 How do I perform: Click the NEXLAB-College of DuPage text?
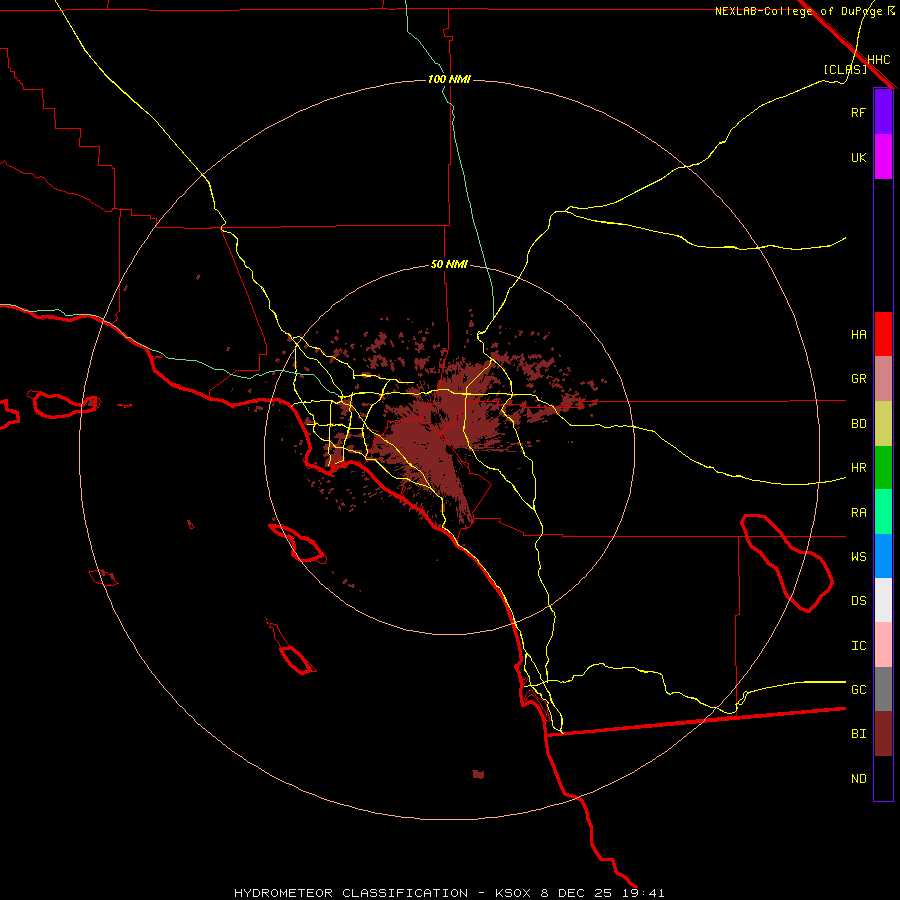click(798, 11)
